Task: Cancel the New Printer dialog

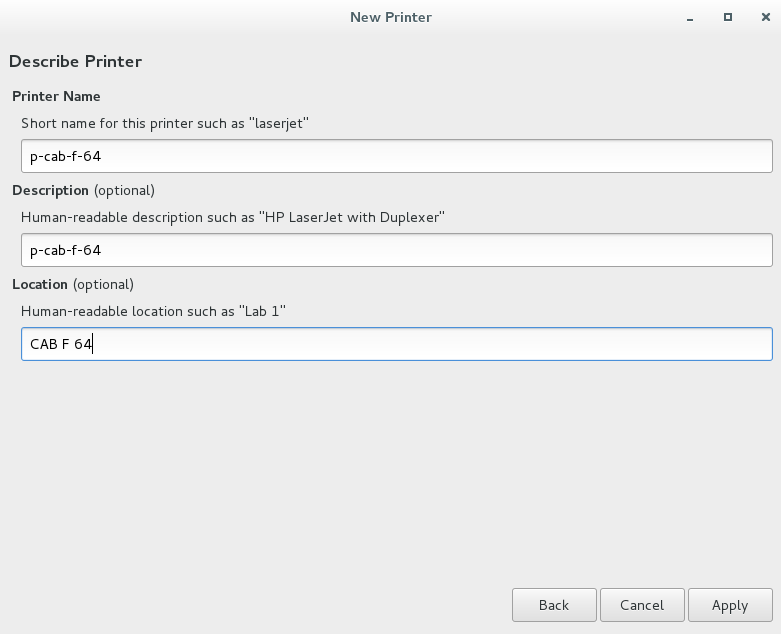Action: (642, 605)
